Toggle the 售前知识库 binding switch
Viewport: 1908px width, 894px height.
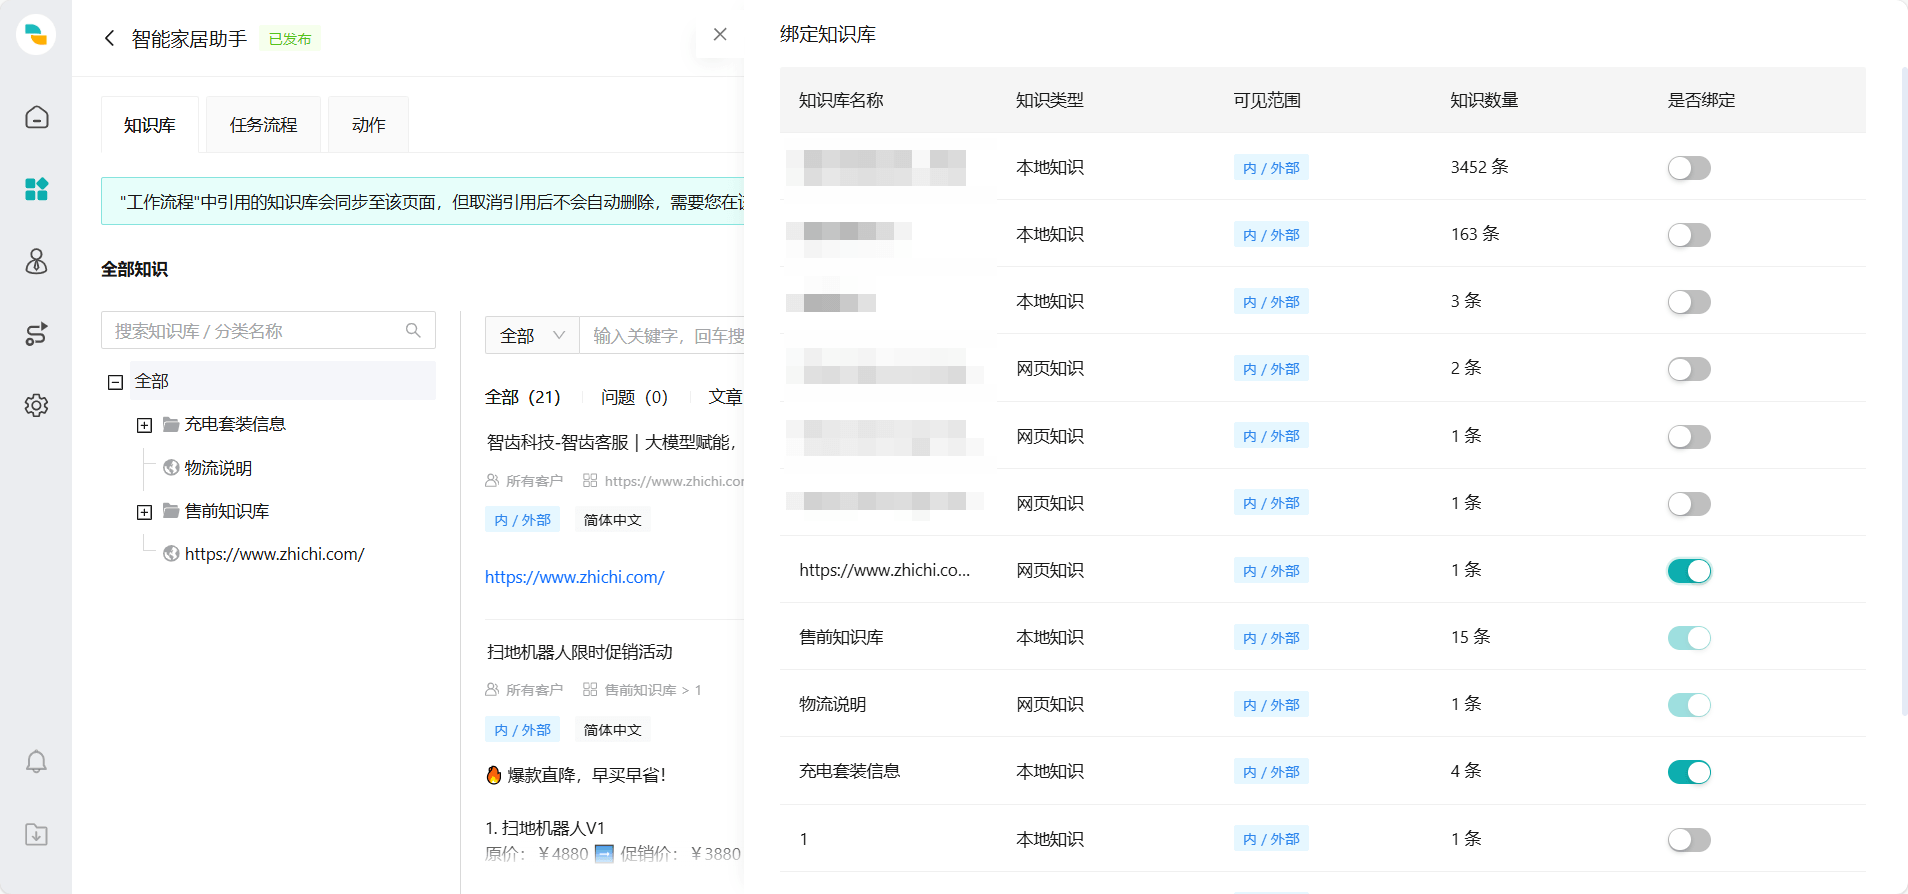click(1689, 638)
